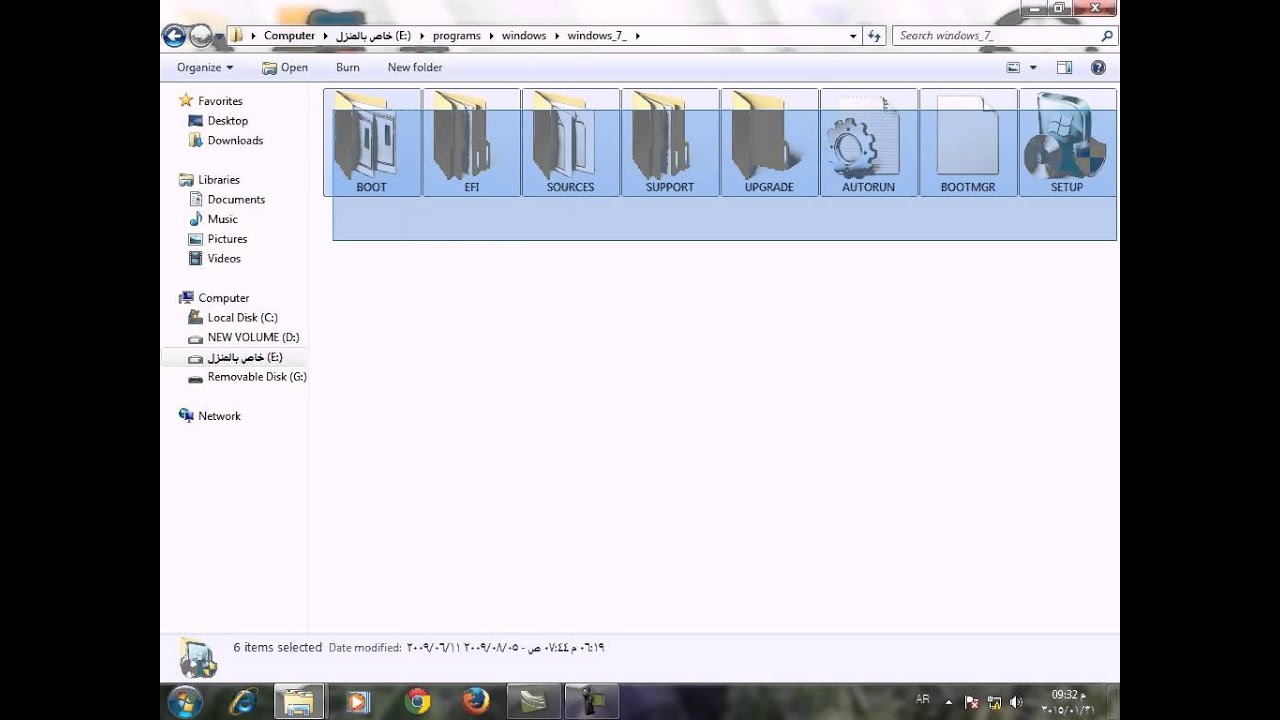Expand the arrow after programs breadcrumb
The height and width of the screenshot is (720, 1280).
pyautogui.click(x=491, y=36)
